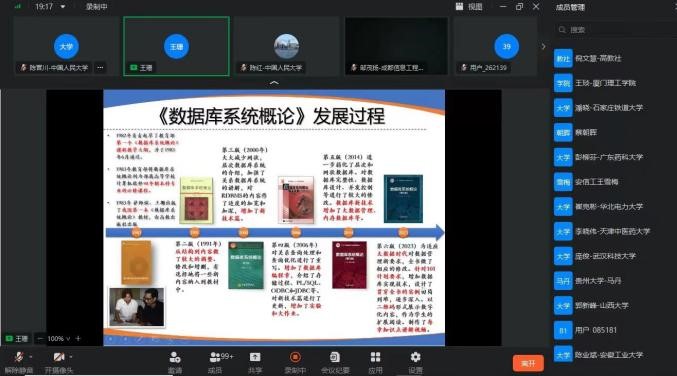
Task: Zoom out shared screen with minus button
Action: 40,338
